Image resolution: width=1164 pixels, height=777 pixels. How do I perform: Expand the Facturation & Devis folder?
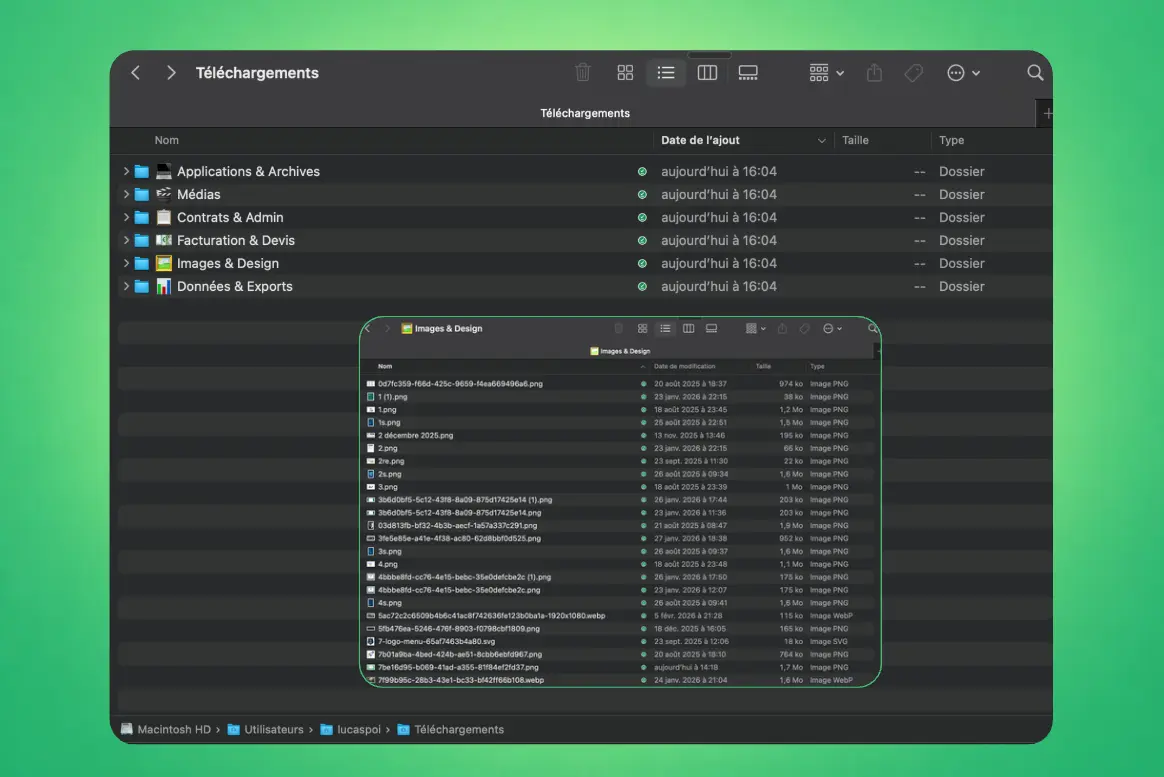(126, 241)
